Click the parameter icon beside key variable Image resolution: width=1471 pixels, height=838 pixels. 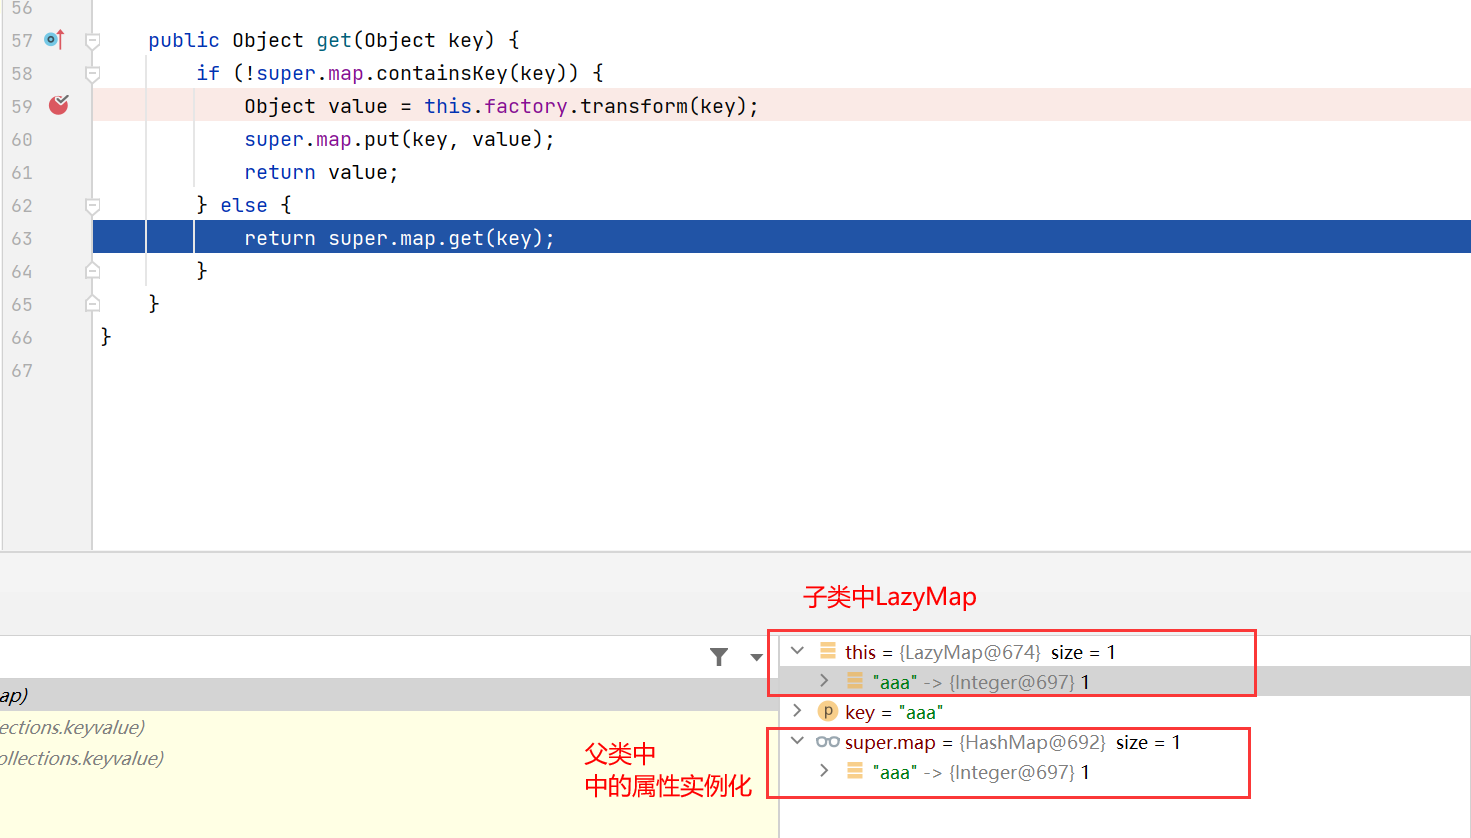coord(827,711)
